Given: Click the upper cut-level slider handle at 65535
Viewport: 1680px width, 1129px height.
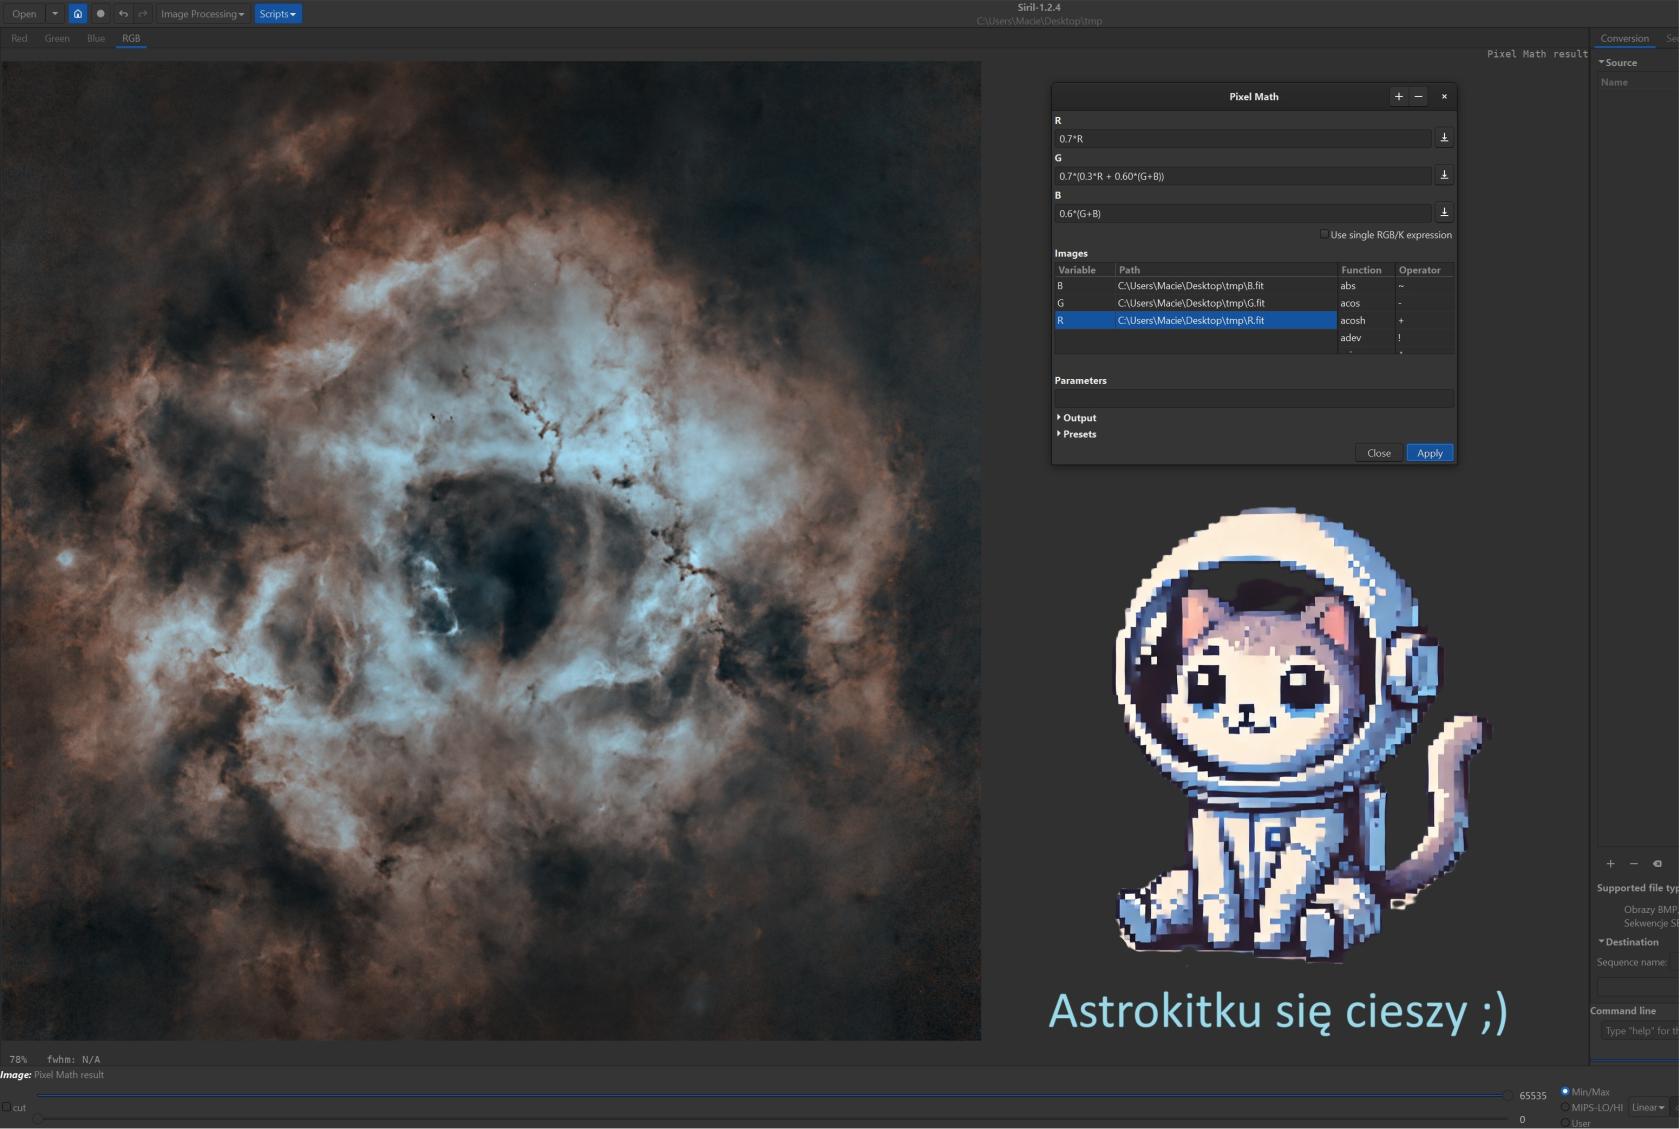Looking at the screenshot, I should tap(1507, 1096).
